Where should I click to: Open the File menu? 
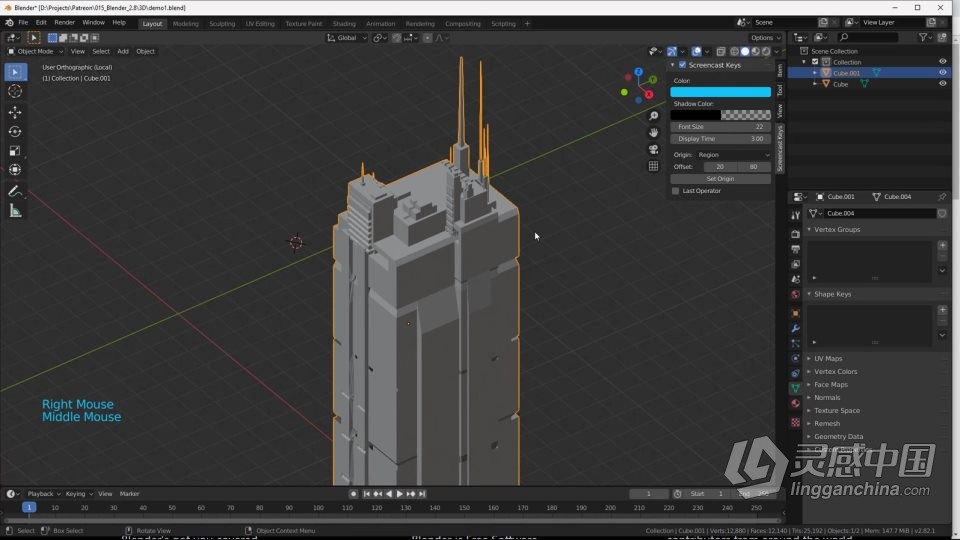tap(23, 23)
